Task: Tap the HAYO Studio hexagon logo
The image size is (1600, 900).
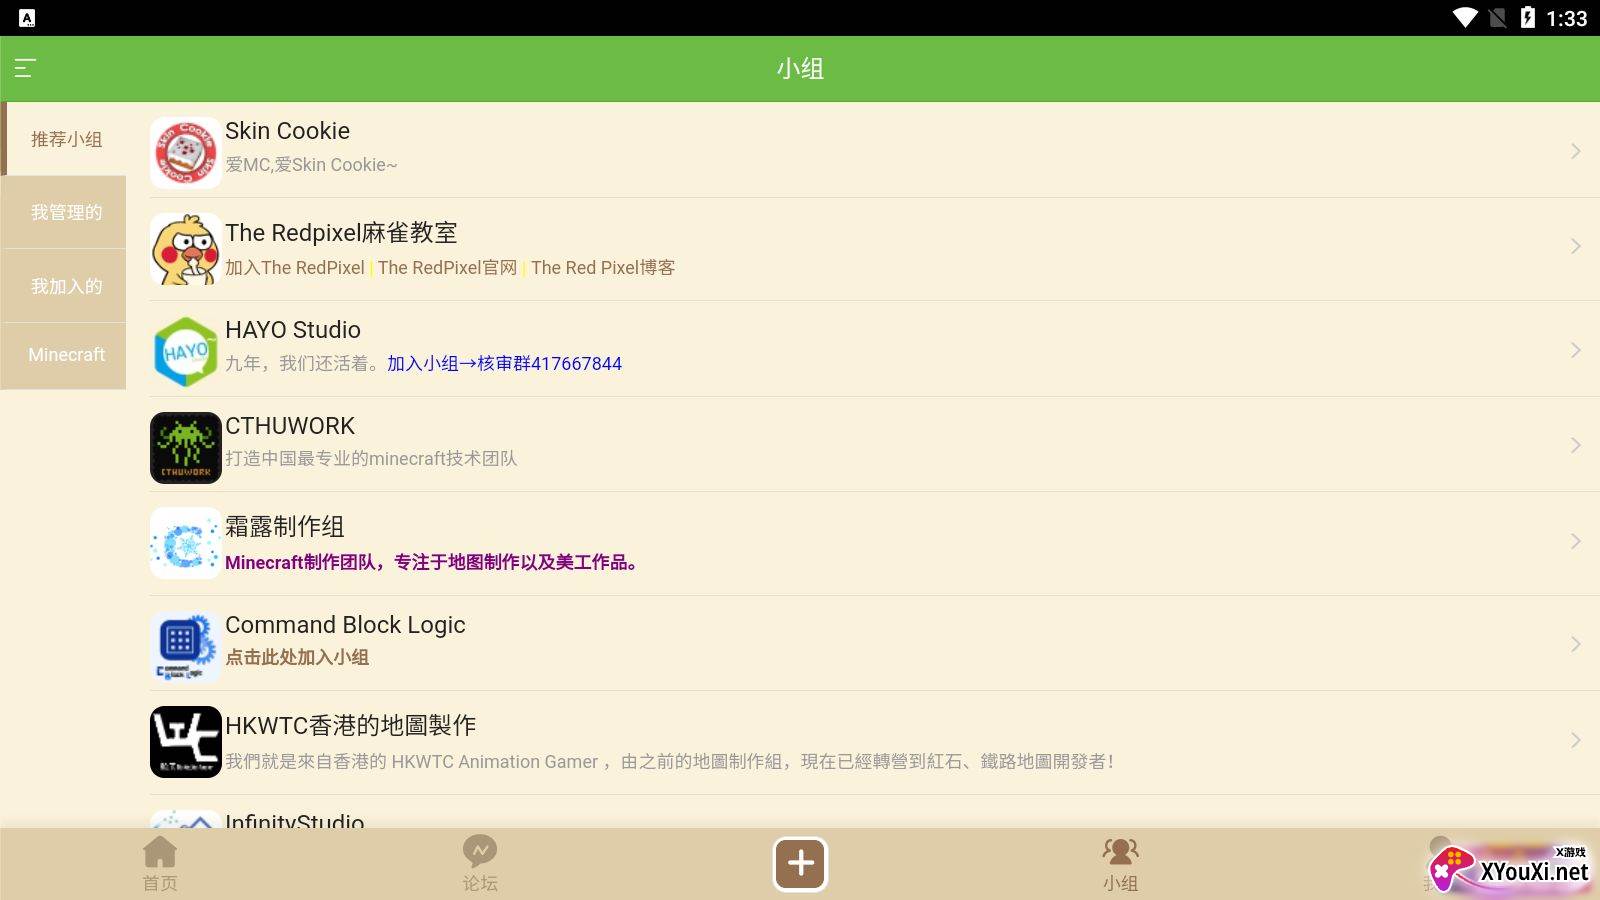Action: tap(185, 351)
